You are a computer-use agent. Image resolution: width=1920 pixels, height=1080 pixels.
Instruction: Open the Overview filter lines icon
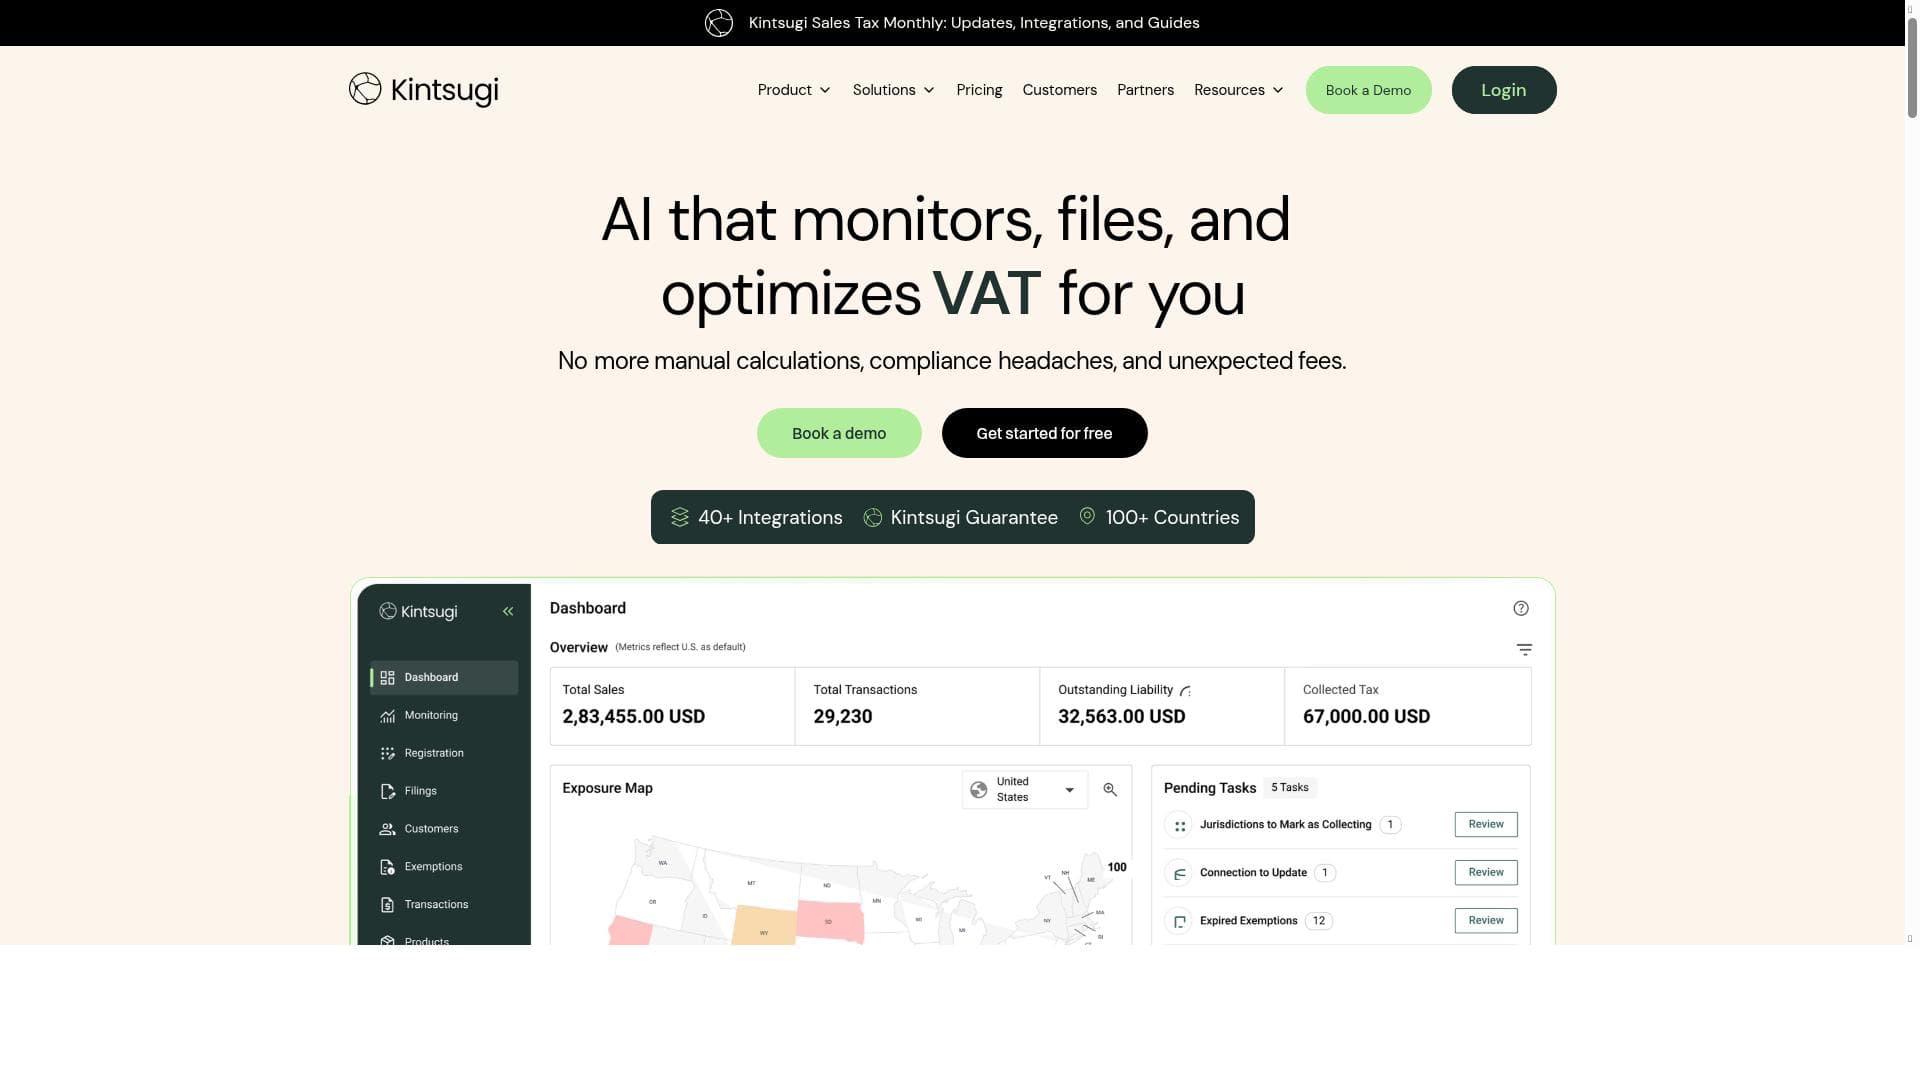[1524, 650]
